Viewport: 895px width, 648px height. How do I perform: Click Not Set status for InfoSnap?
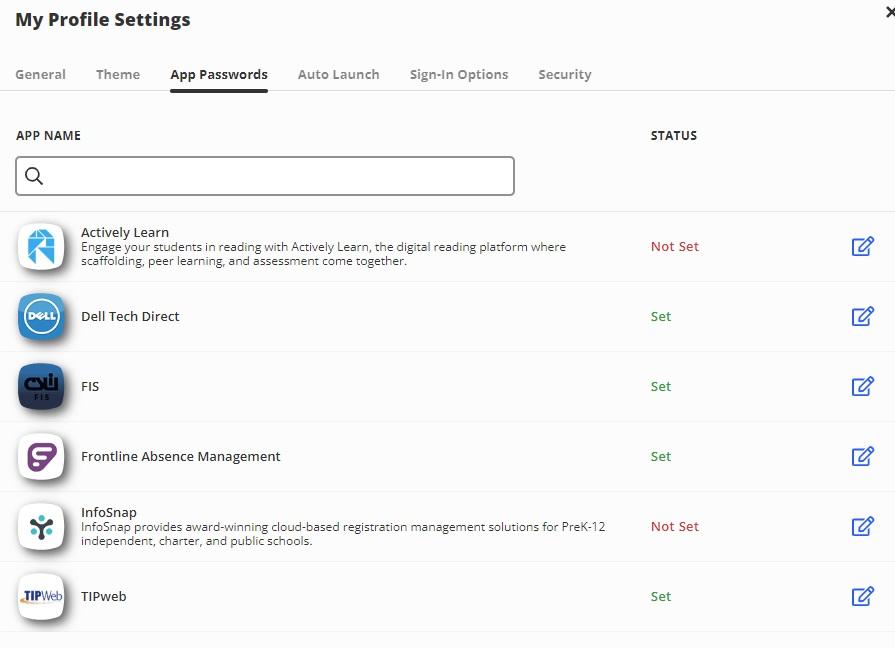[x=675, y=526]
